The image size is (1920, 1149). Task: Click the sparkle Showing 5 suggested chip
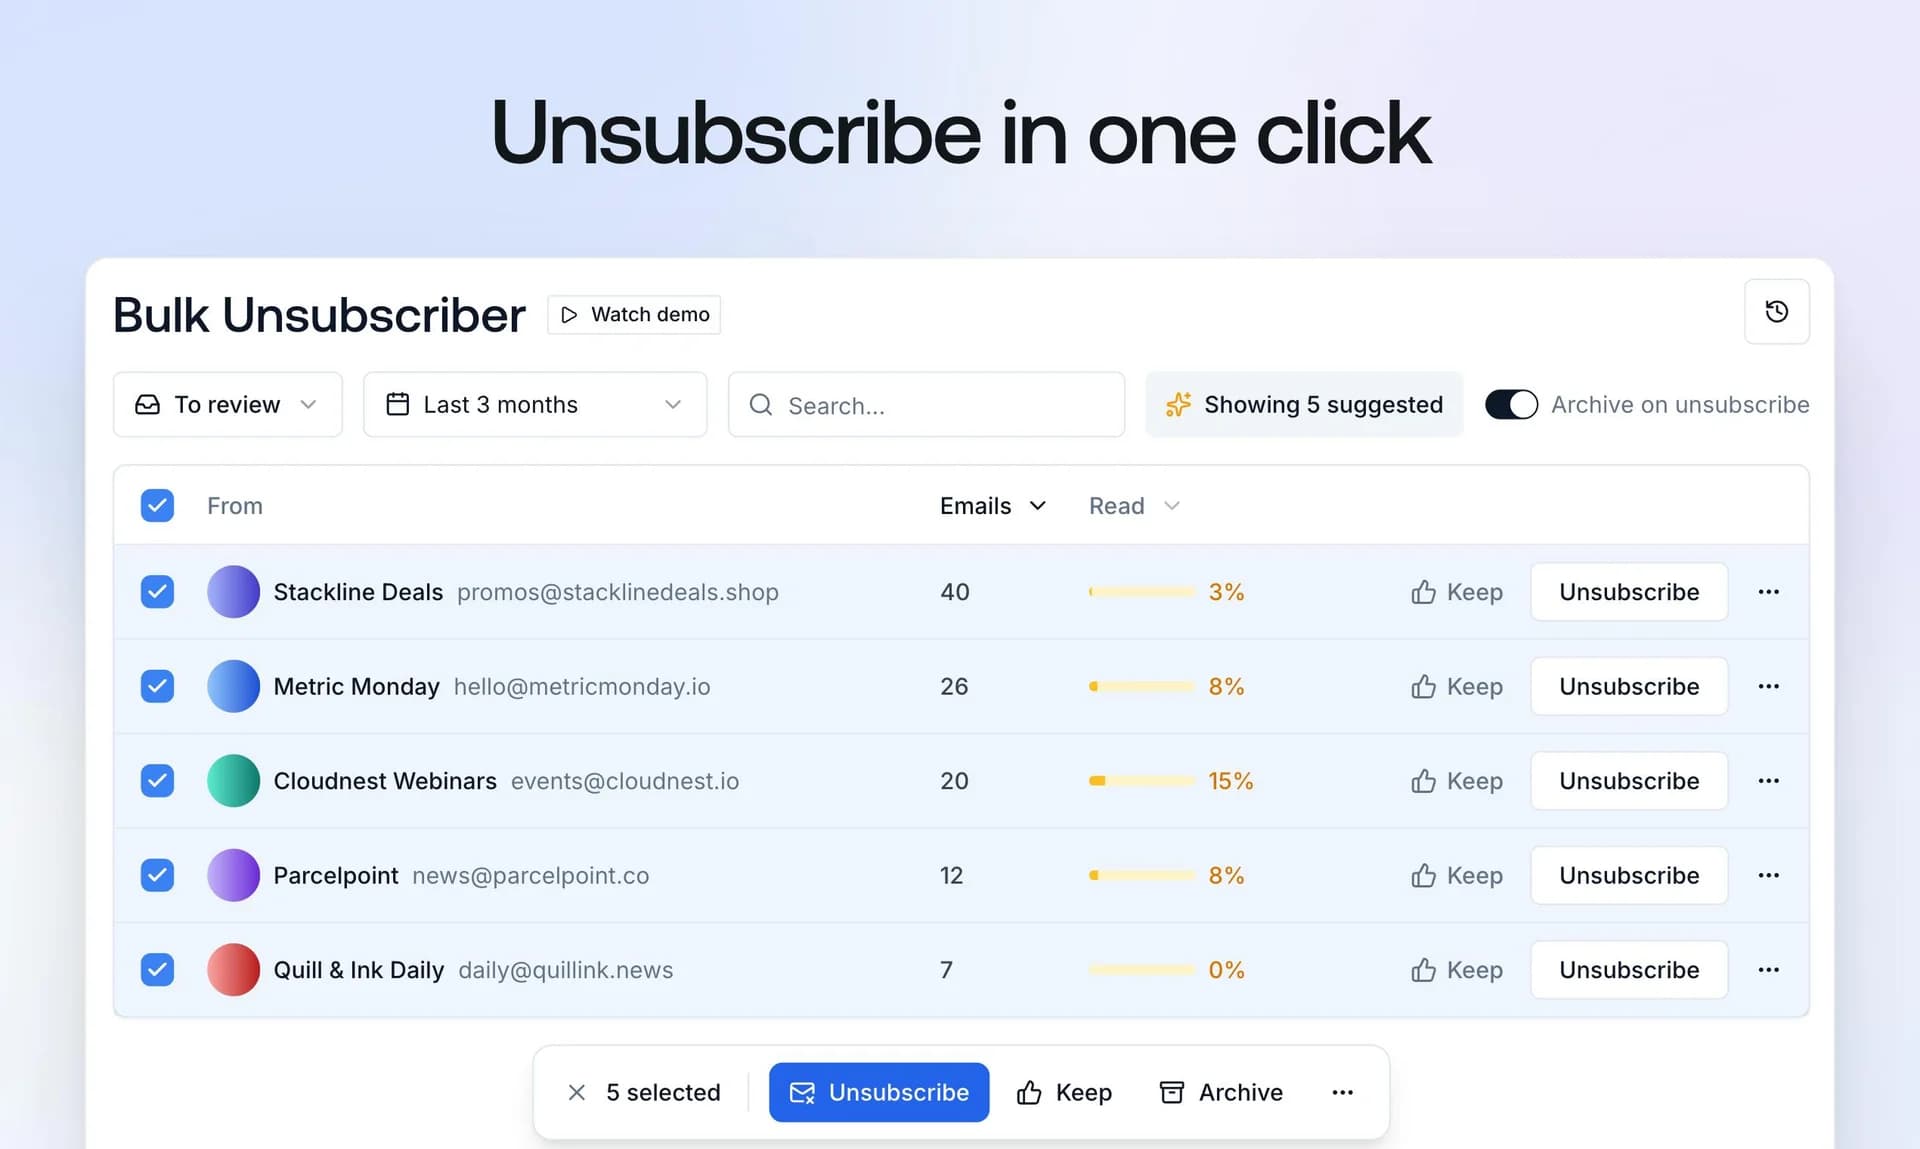coord(1304,405)
